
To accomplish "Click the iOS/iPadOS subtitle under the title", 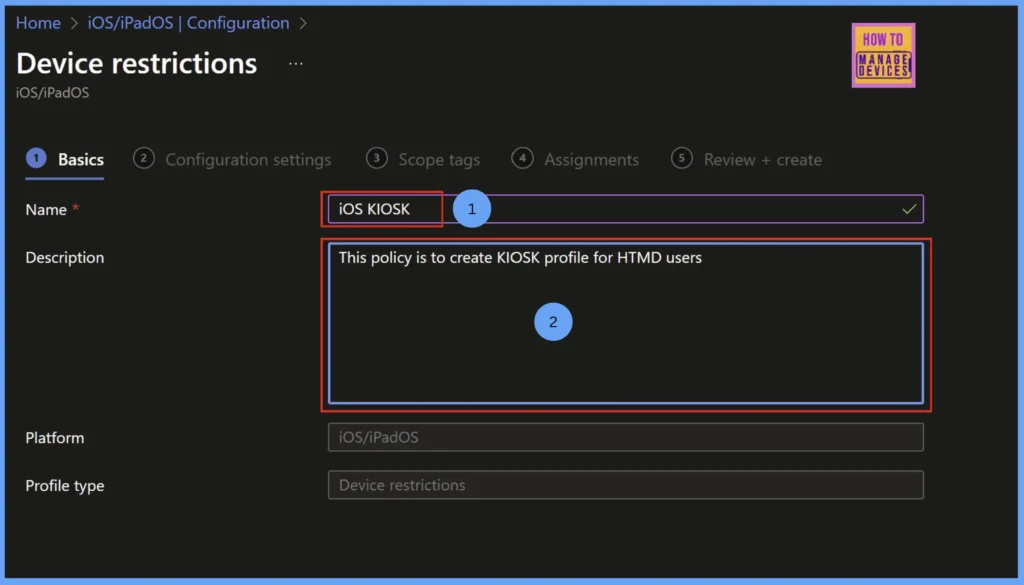I will (x=52, y=93).
